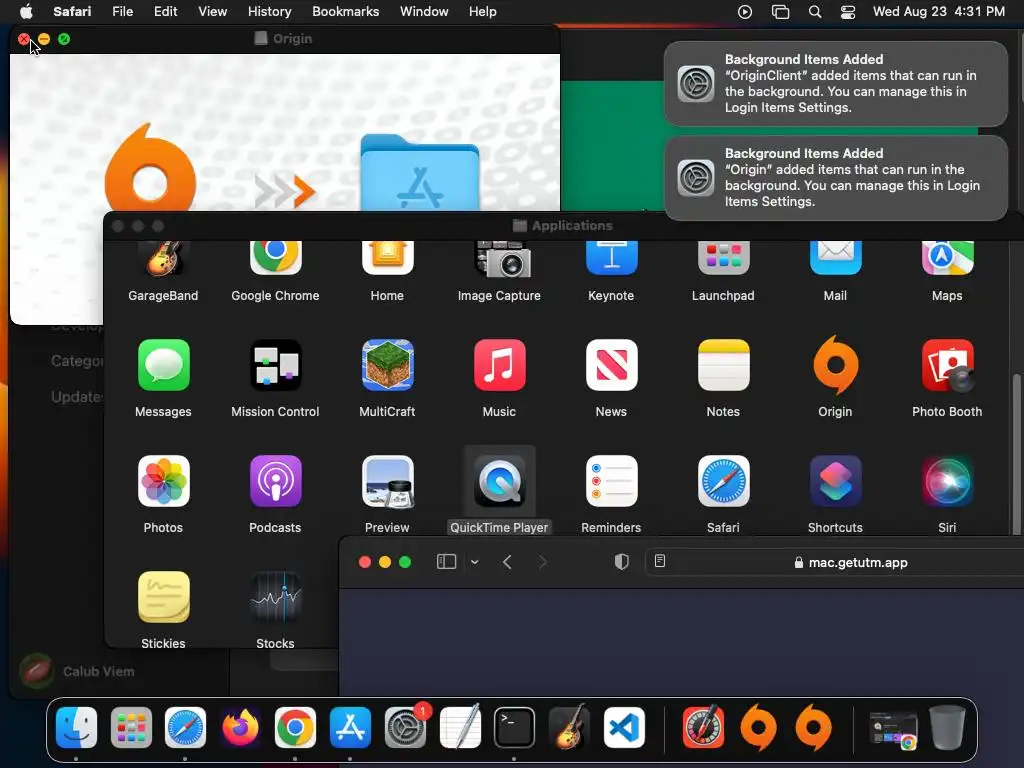The image size is (1024, 768).
Task: Open the File menu
Action: [122, 11]
